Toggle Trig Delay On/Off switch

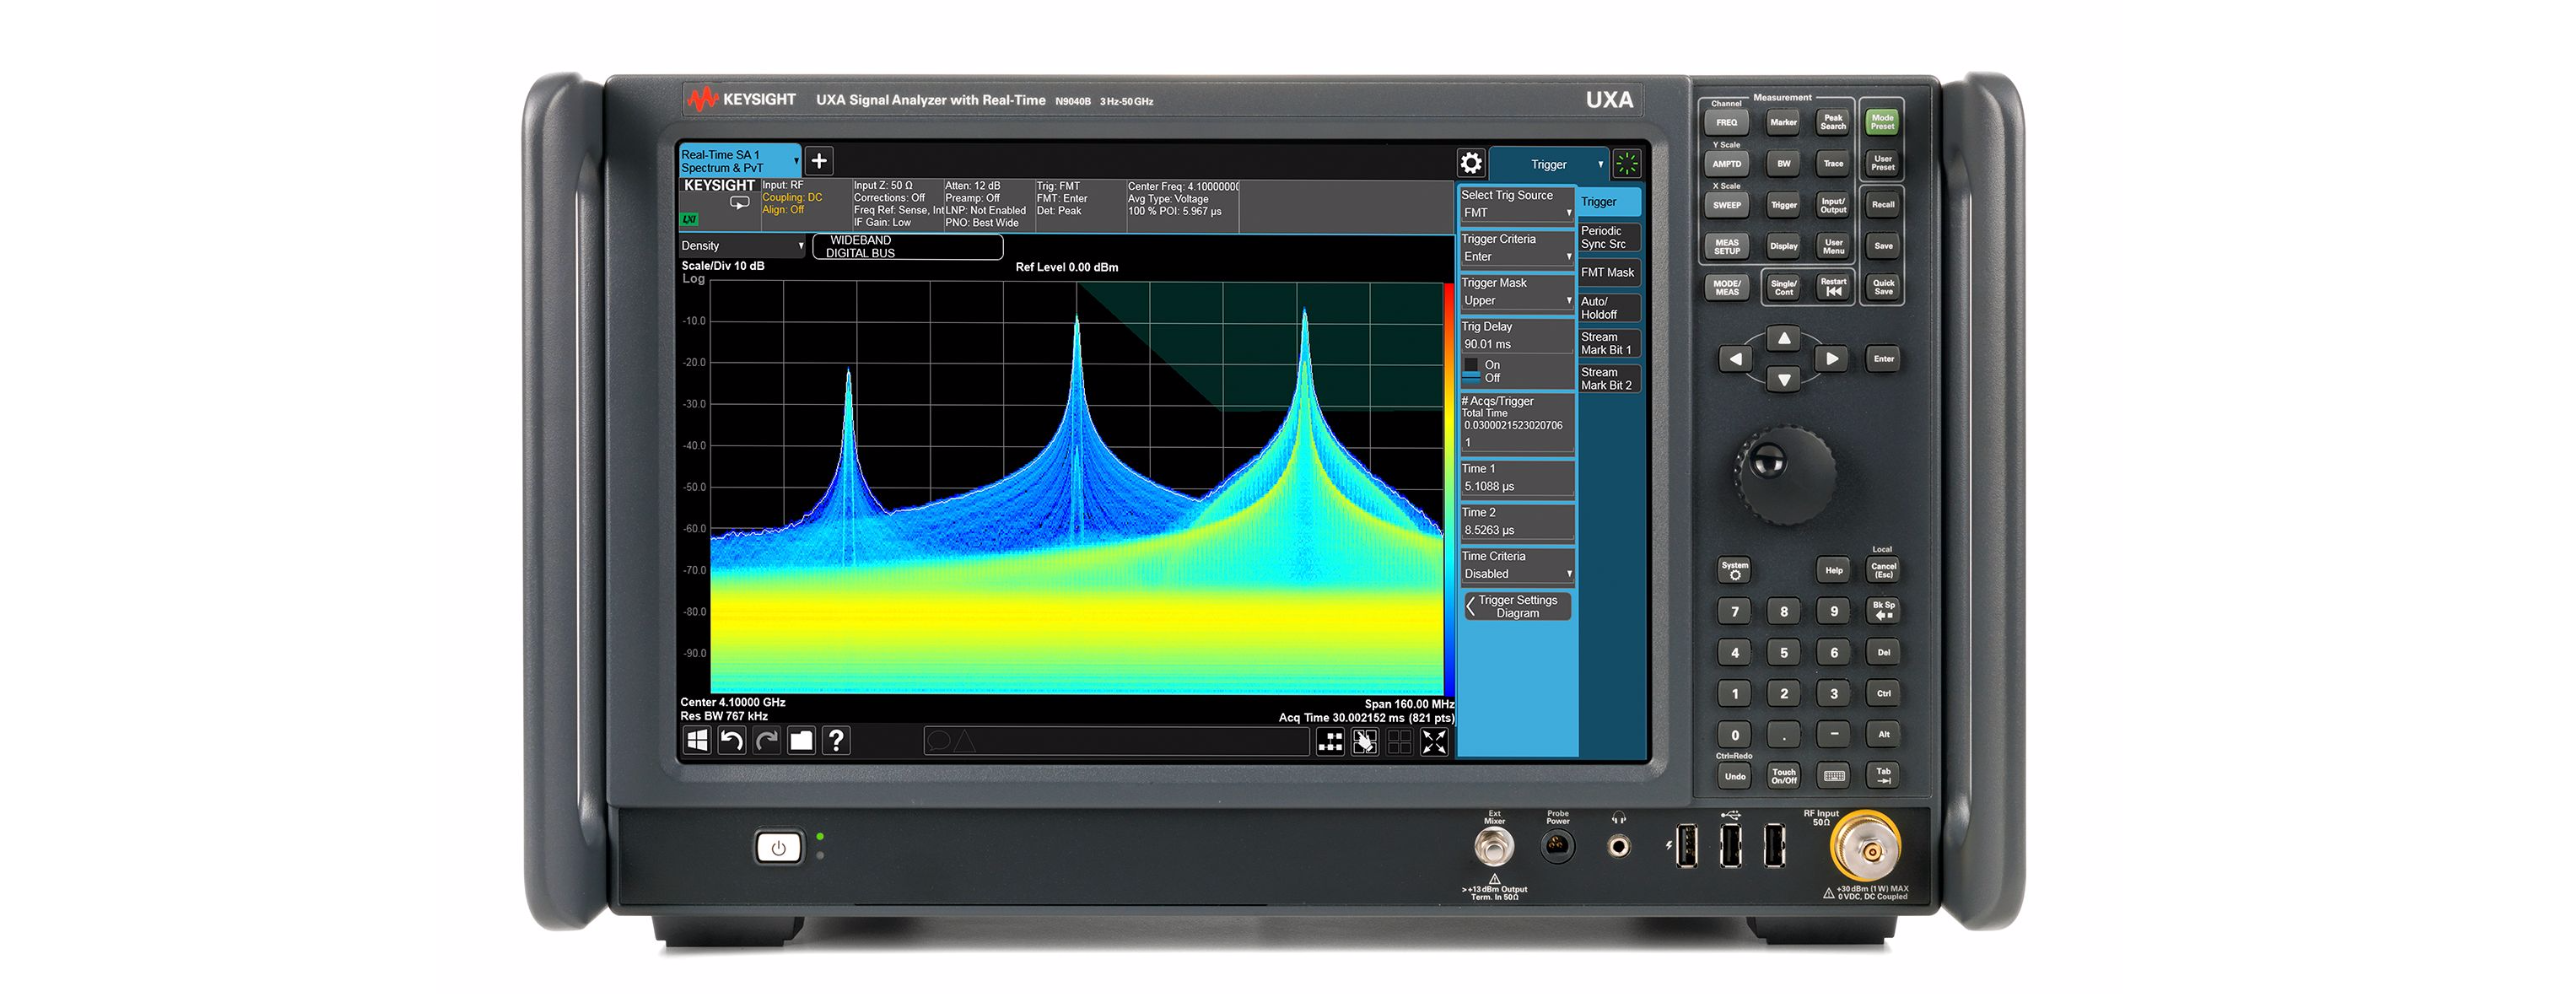1471,371
